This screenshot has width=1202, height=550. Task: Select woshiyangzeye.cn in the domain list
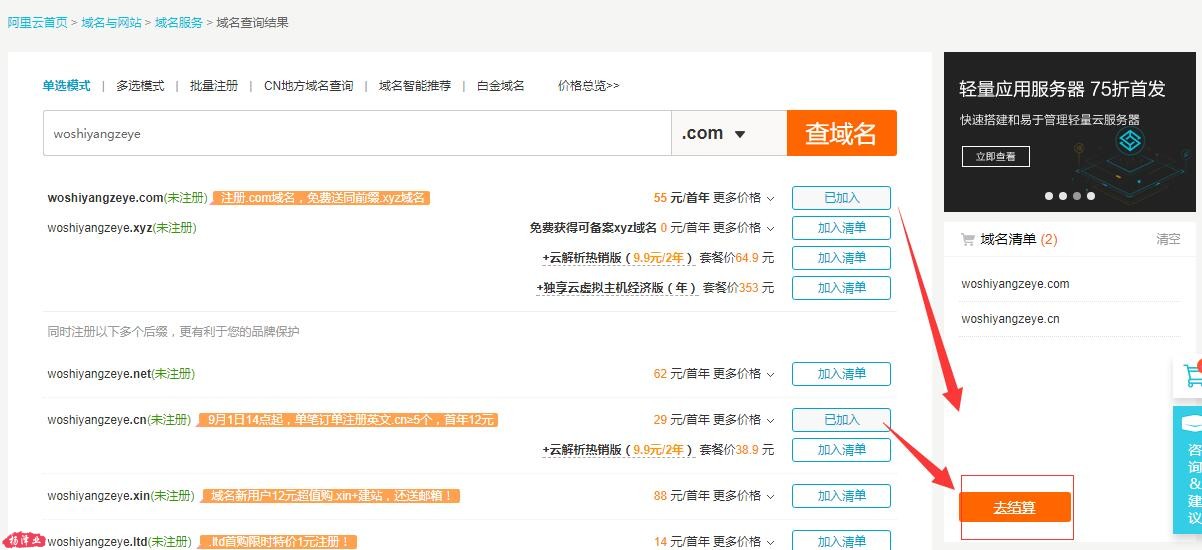pos(1010,319)
